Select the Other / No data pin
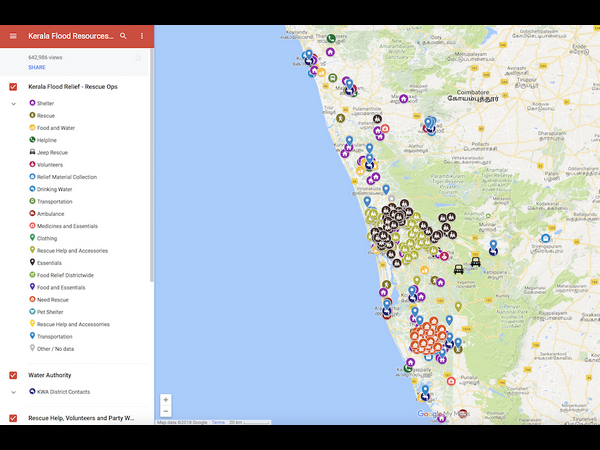Viewport: 600px width, 450px height. 32,348
